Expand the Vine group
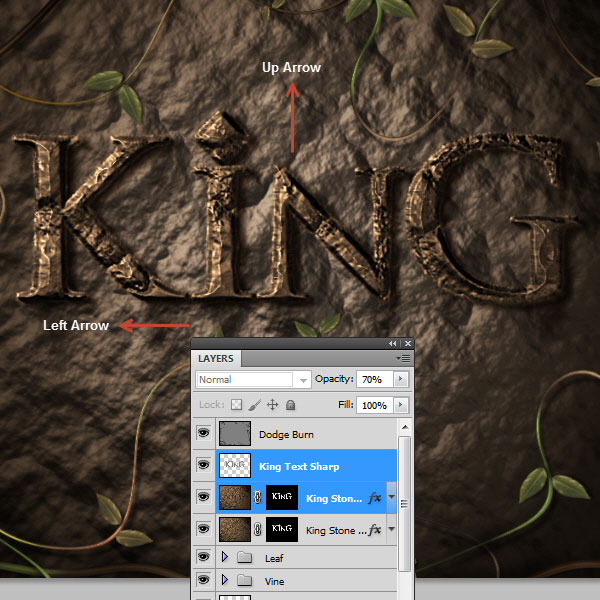Image resolution: width=600 pixels, height=600 pixels. click(x=225, y=580)
